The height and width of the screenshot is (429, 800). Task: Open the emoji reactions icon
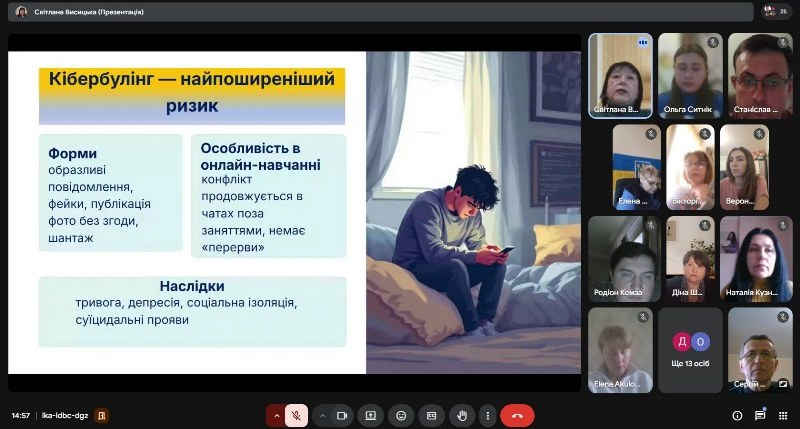(x=401, y=415)
